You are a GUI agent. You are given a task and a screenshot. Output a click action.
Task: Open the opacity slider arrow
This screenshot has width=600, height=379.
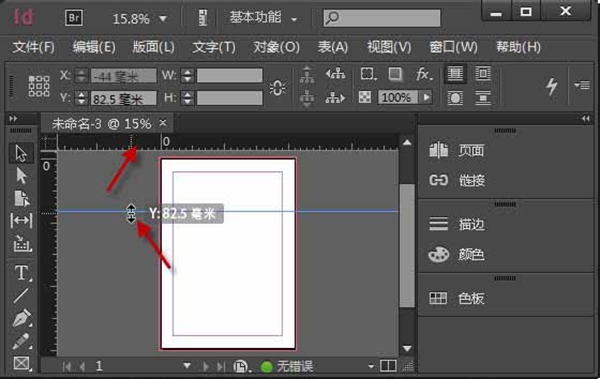(x=426, y=97)
